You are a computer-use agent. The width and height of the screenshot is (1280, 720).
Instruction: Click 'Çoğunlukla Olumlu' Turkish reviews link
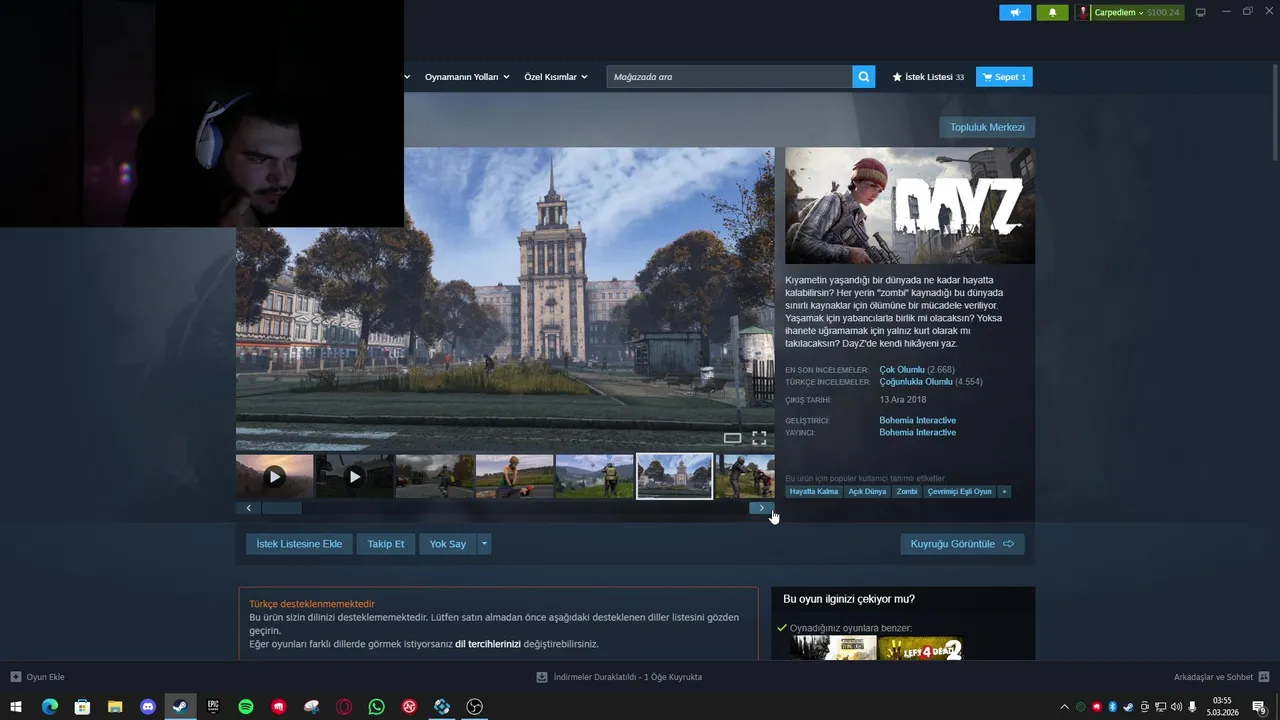[x=916, y=382]
